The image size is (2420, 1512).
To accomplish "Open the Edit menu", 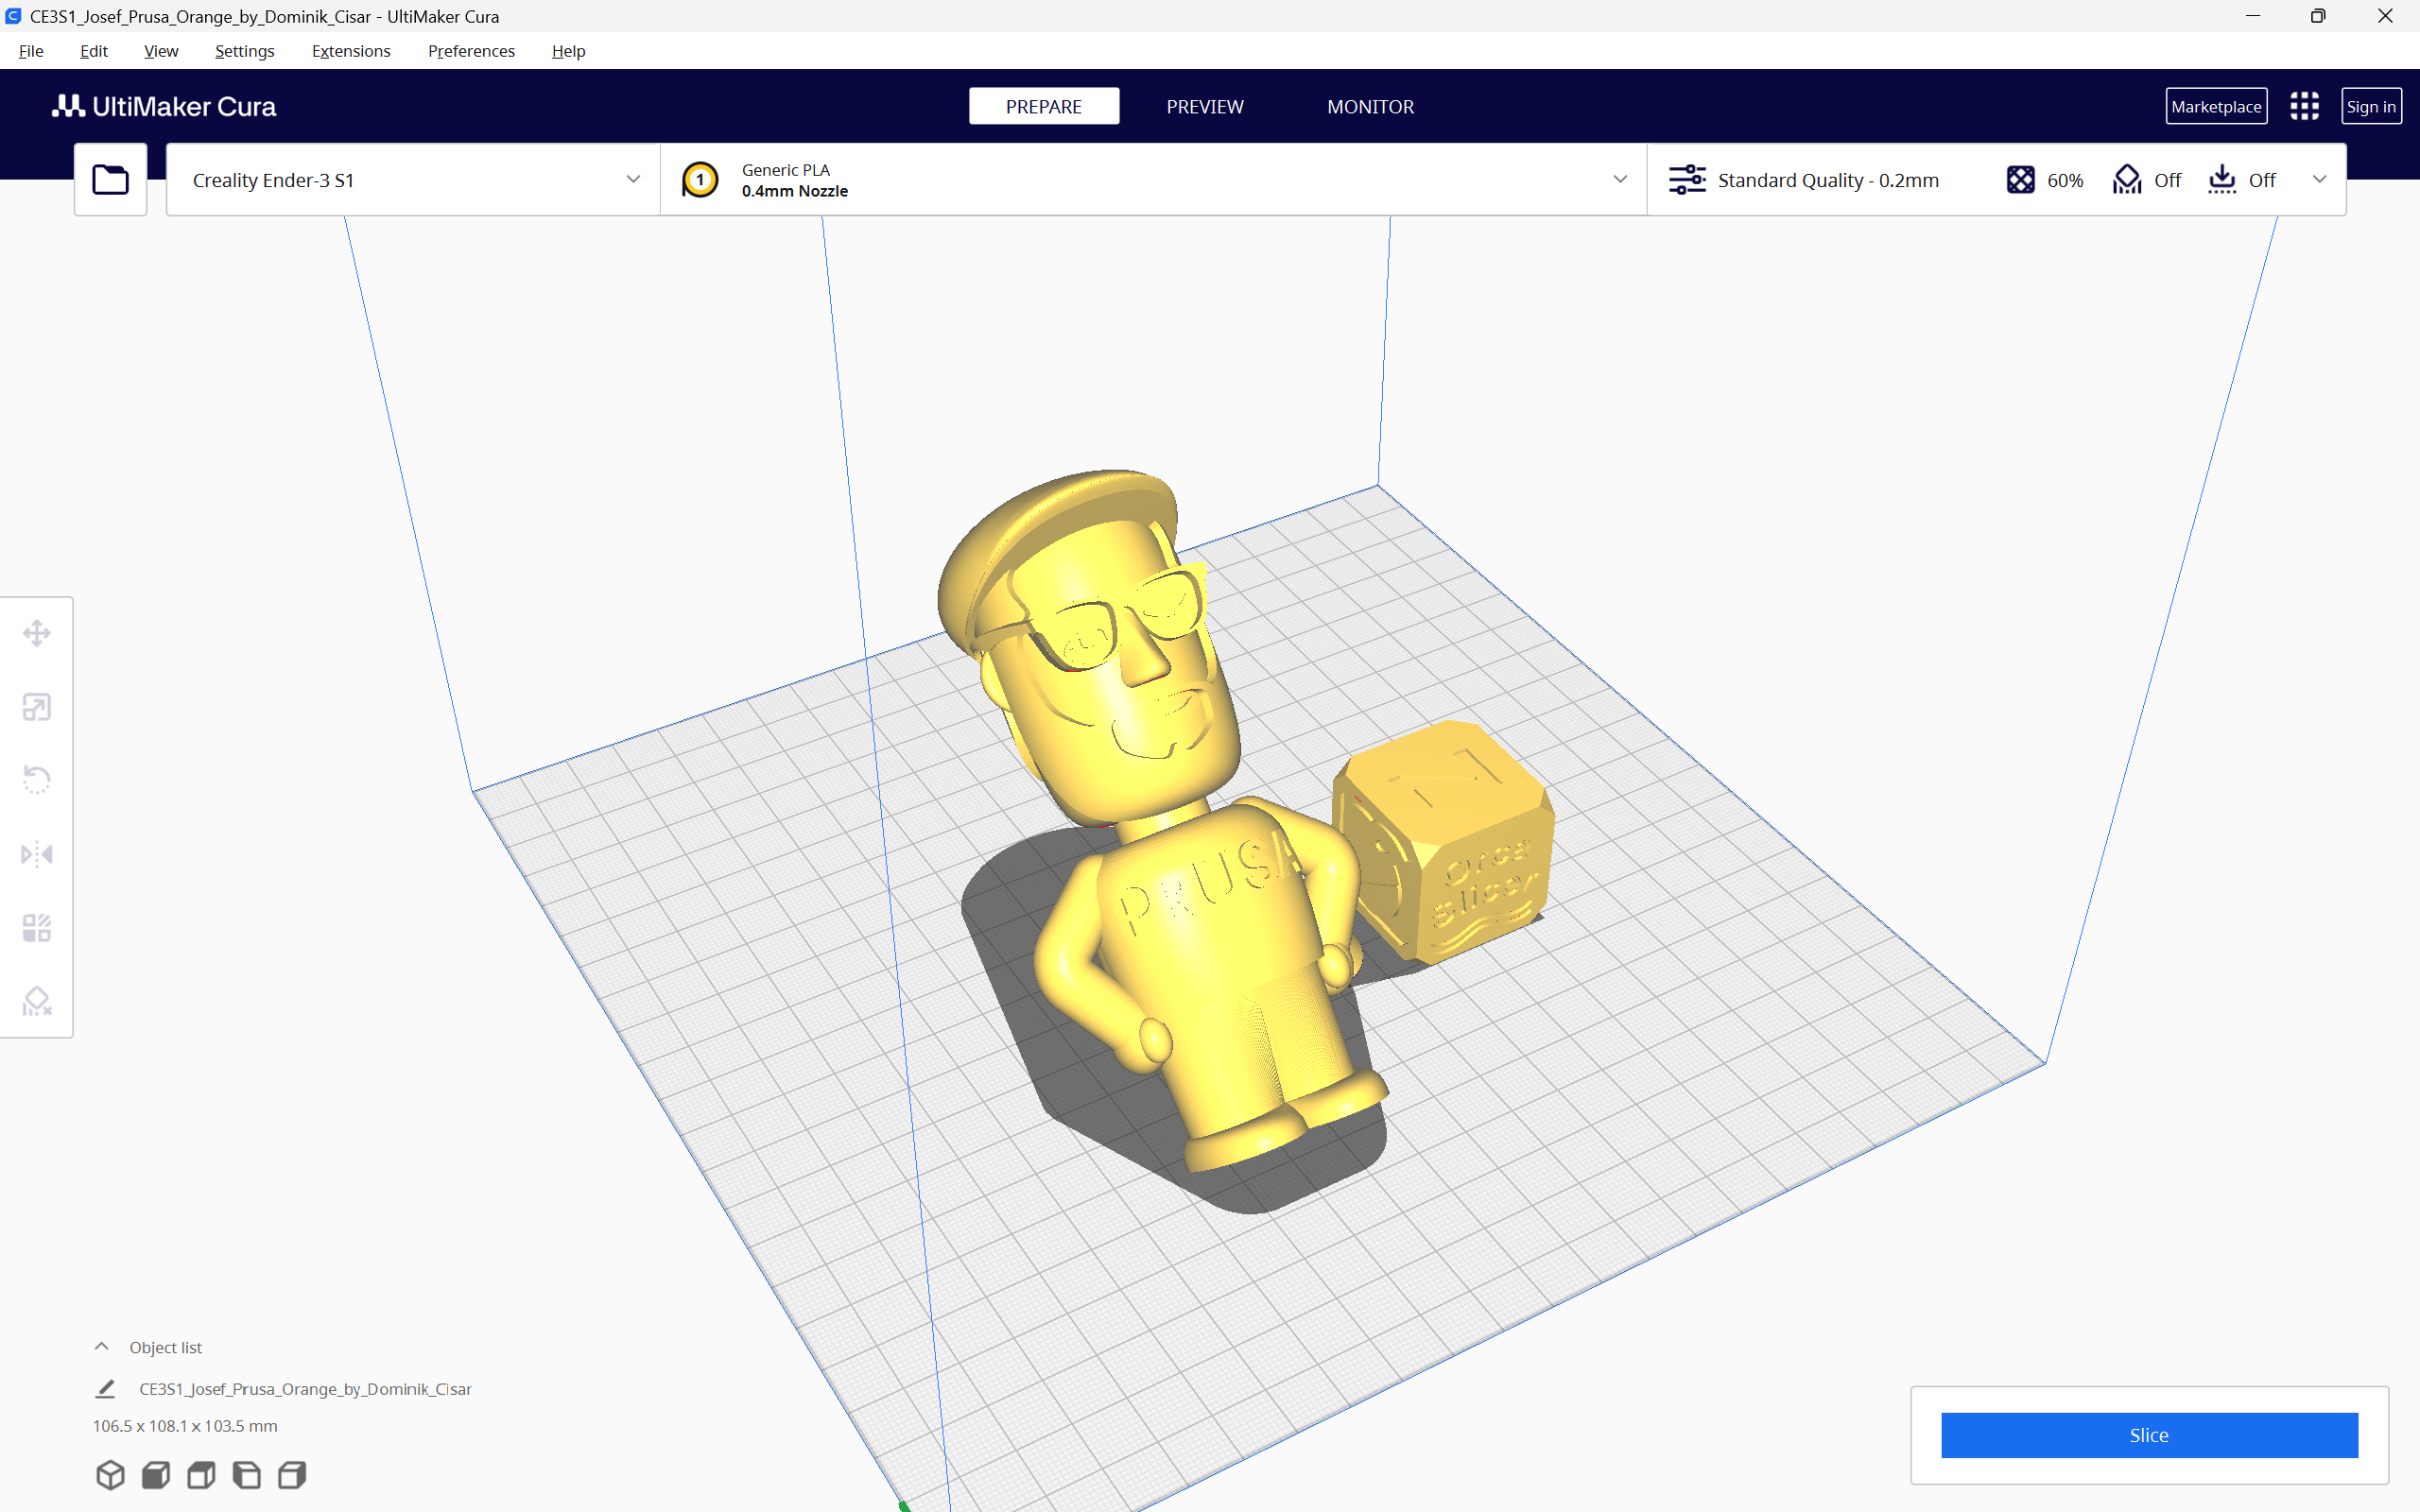I will pos(94,51).
